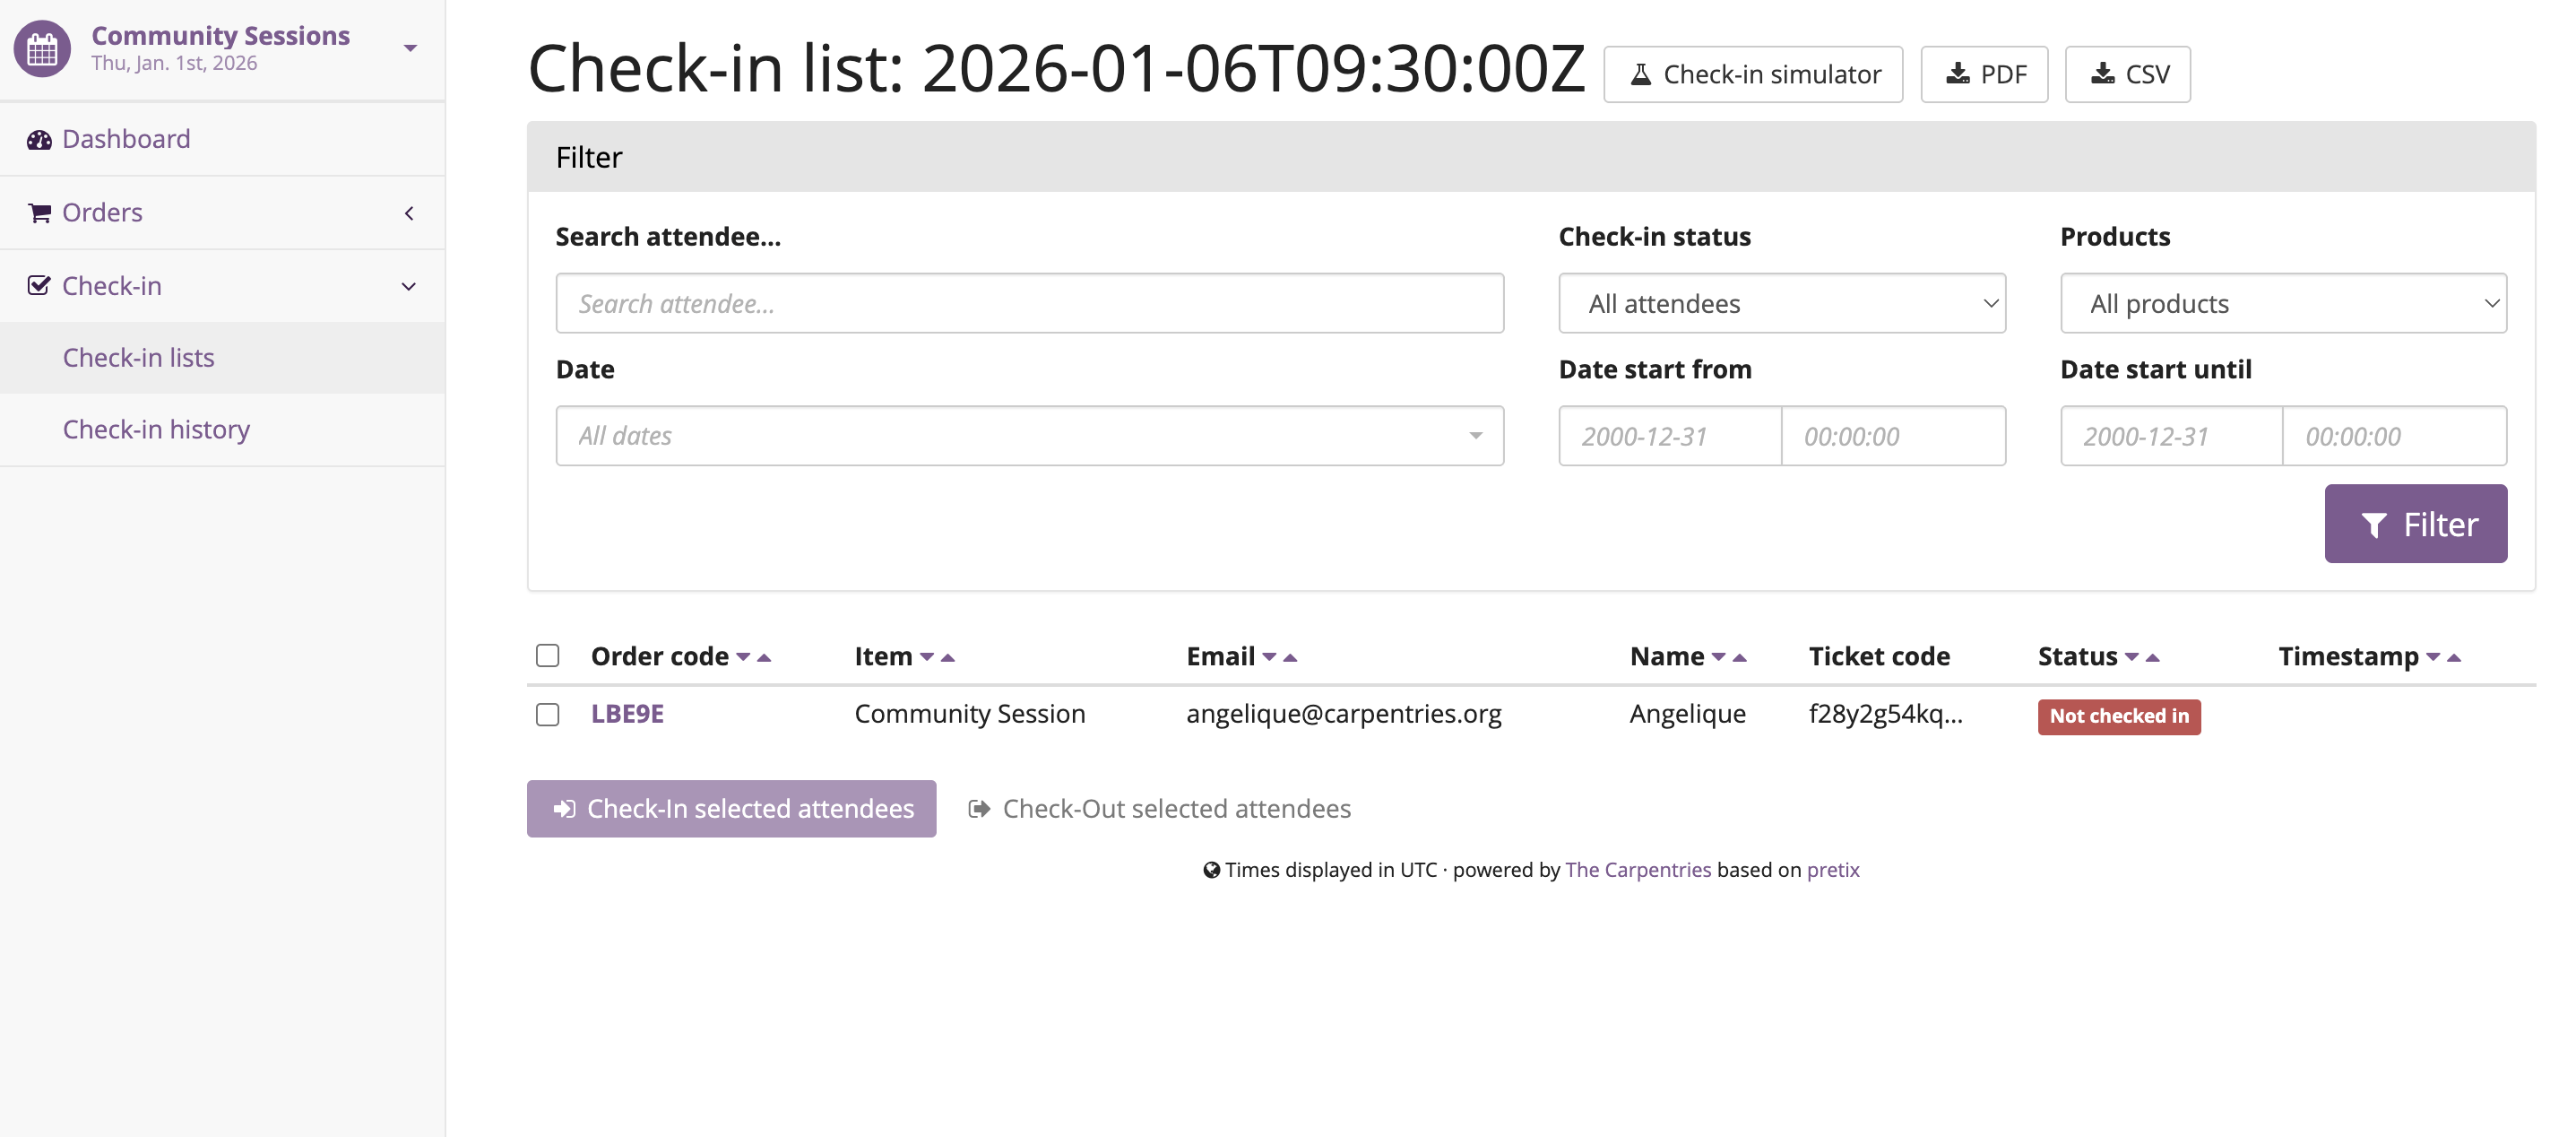Click Check-In selected attendees button

click(x=731, y=808)
